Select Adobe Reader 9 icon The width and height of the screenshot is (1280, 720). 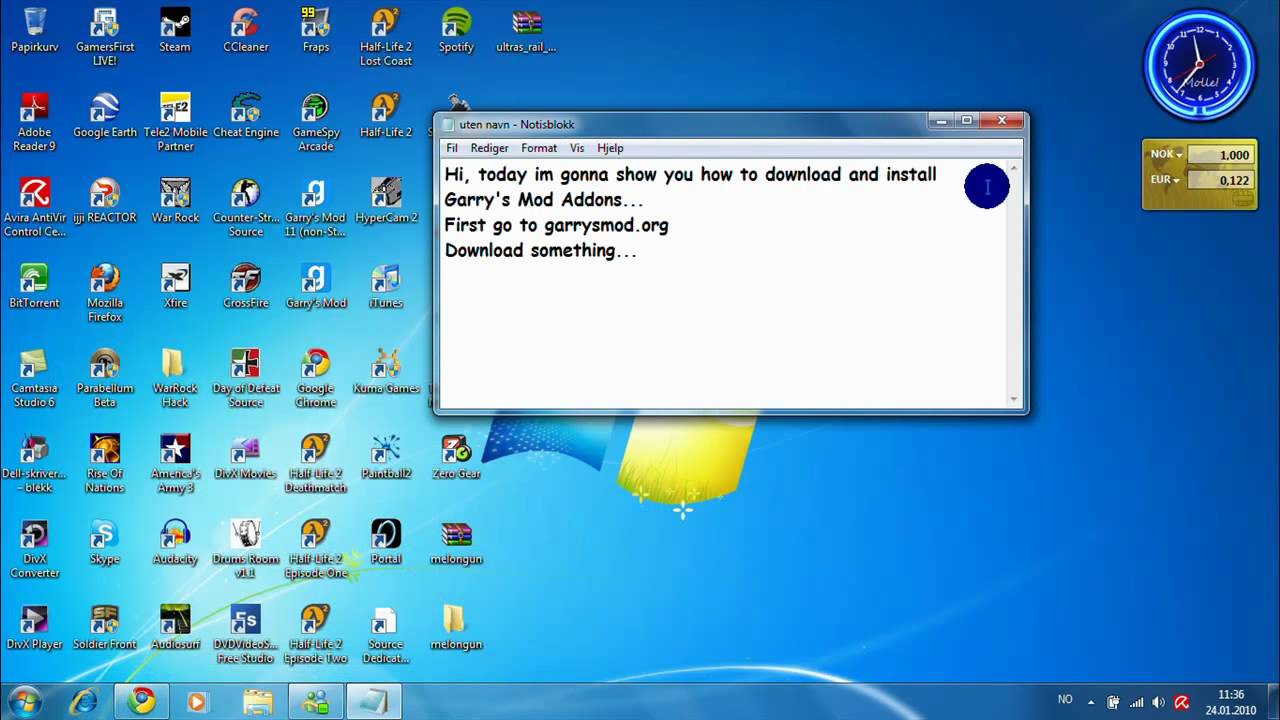[x=35, y=123]
